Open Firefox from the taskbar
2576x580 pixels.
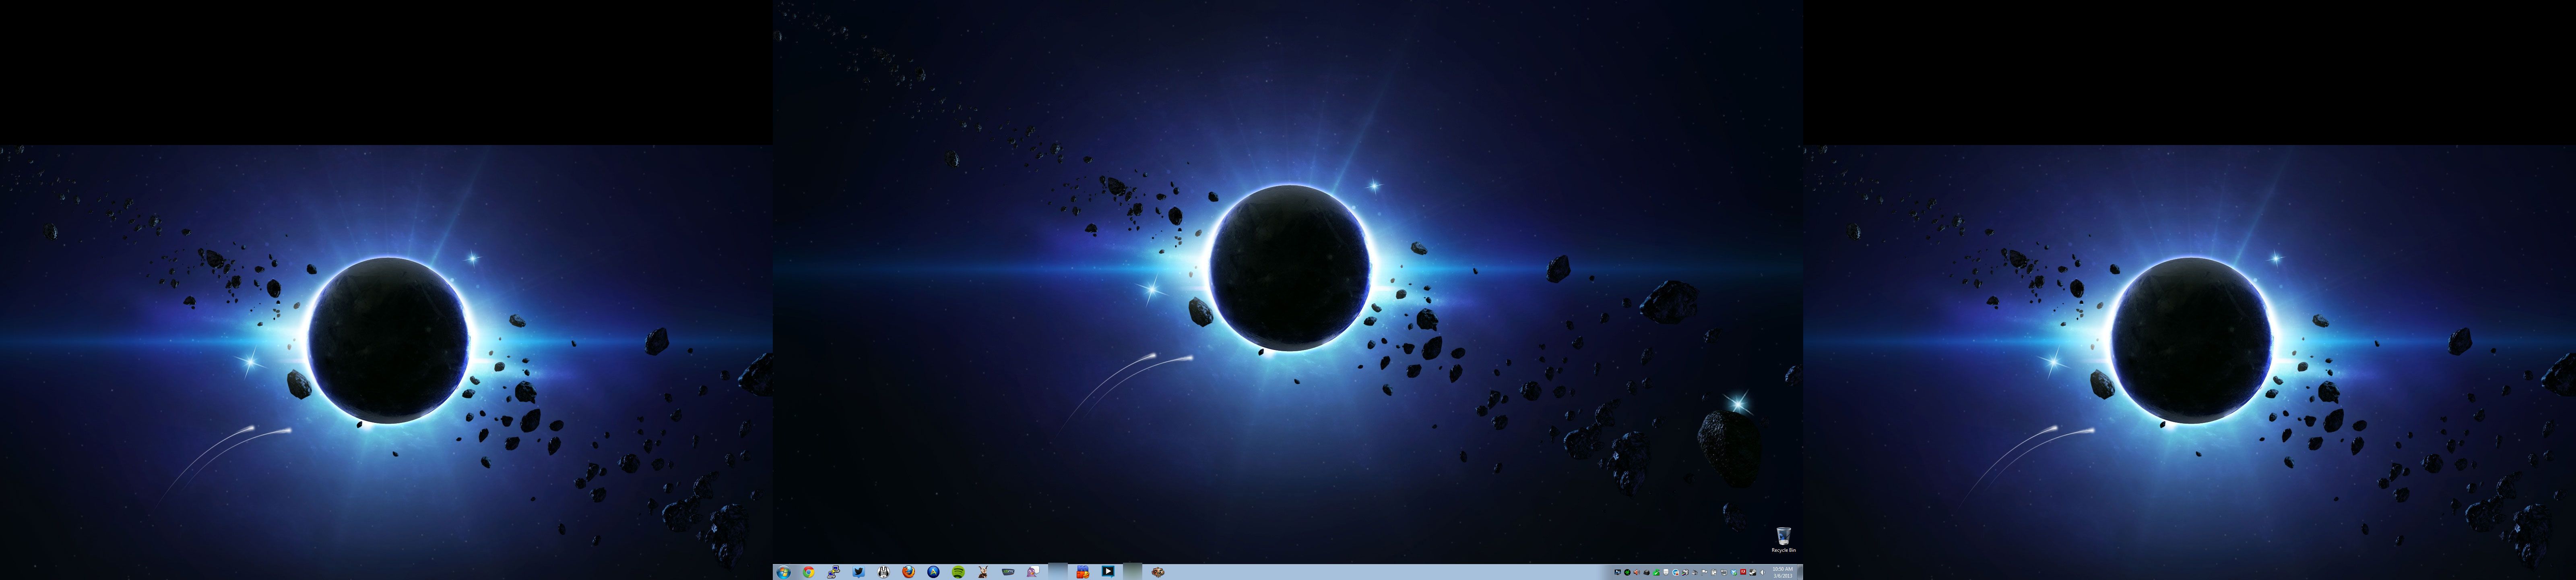[x=908, y=572]
